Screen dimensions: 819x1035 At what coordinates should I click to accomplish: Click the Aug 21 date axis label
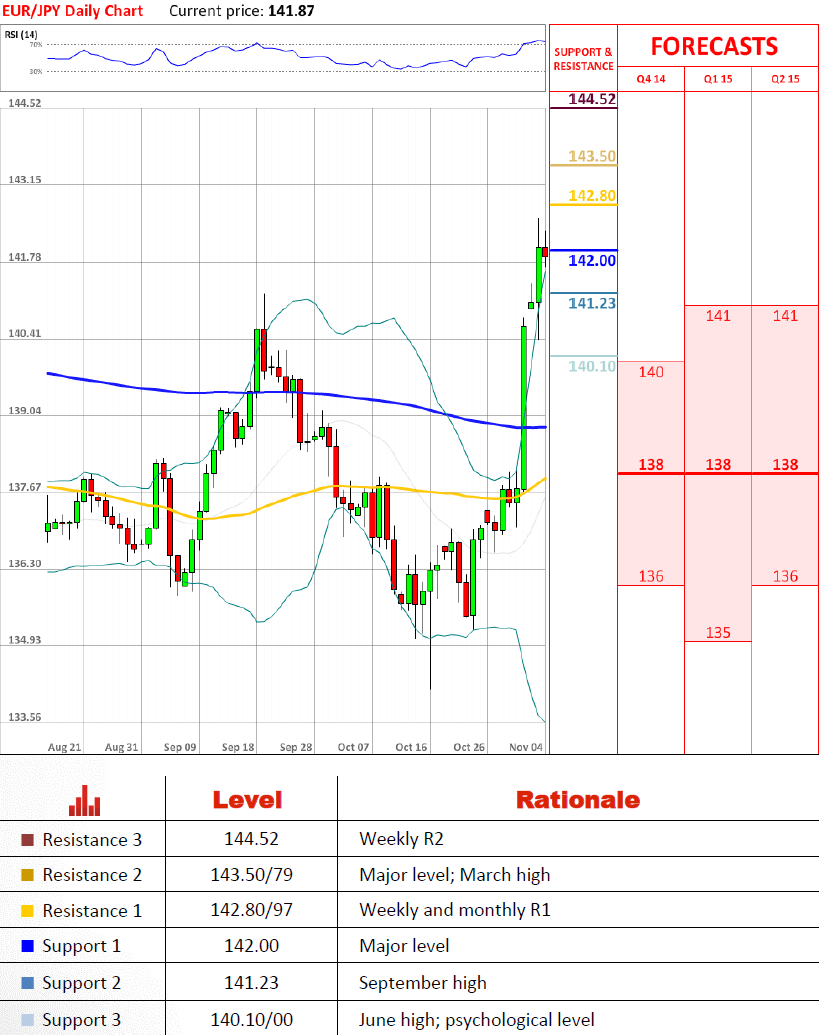point(64,747)
